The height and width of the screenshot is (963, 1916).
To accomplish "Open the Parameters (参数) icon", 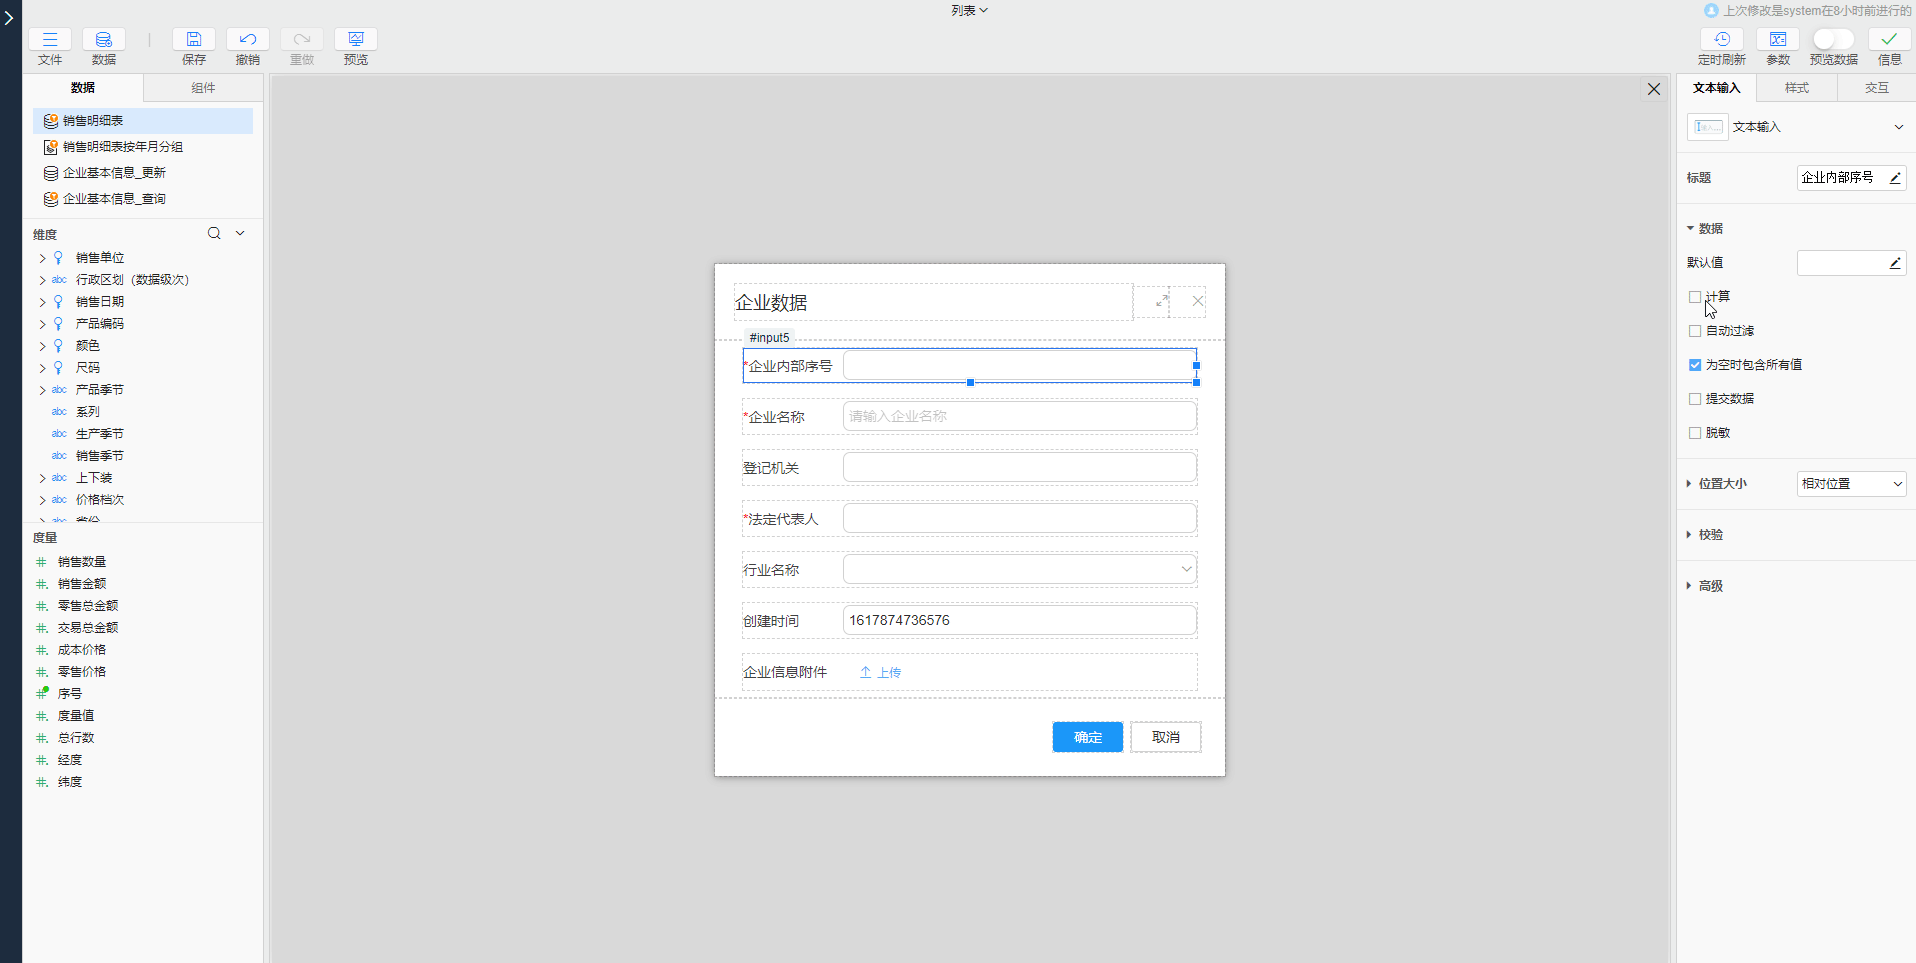I will 1777,40.
